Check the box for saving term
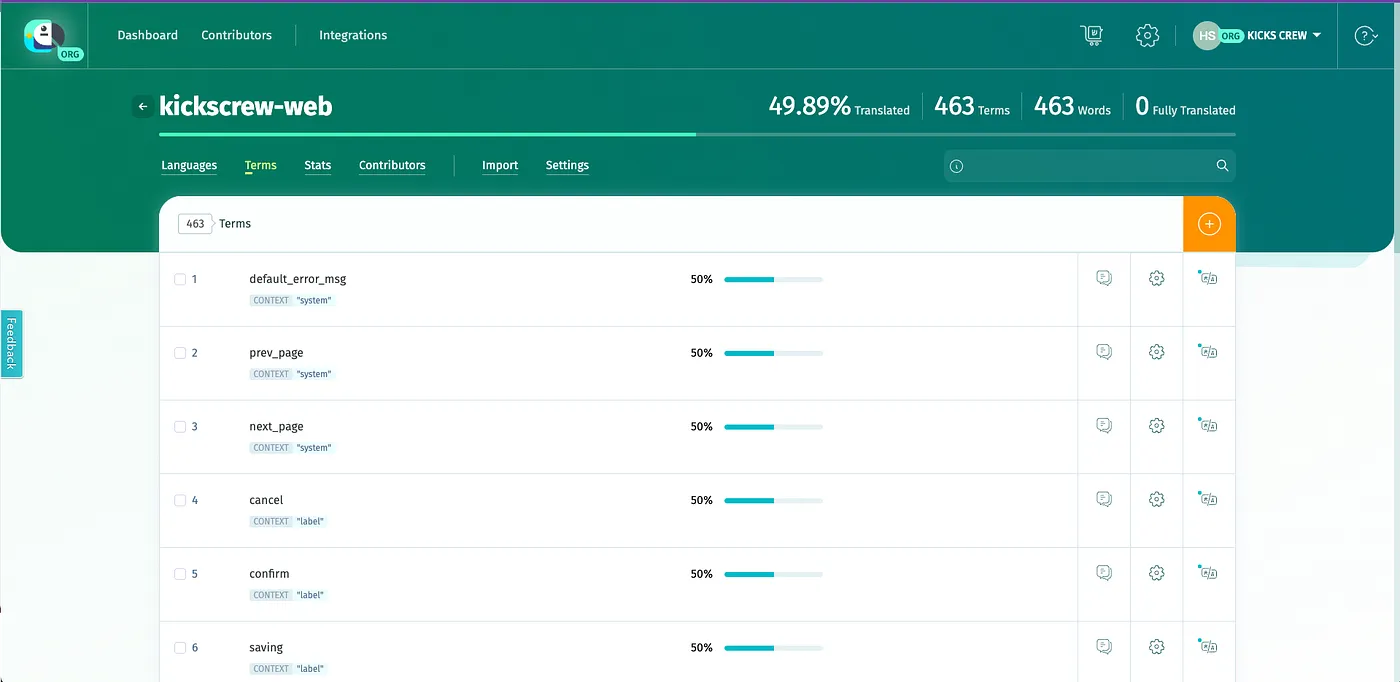This screenshot has height=682, width=1400. pos(180,648)
